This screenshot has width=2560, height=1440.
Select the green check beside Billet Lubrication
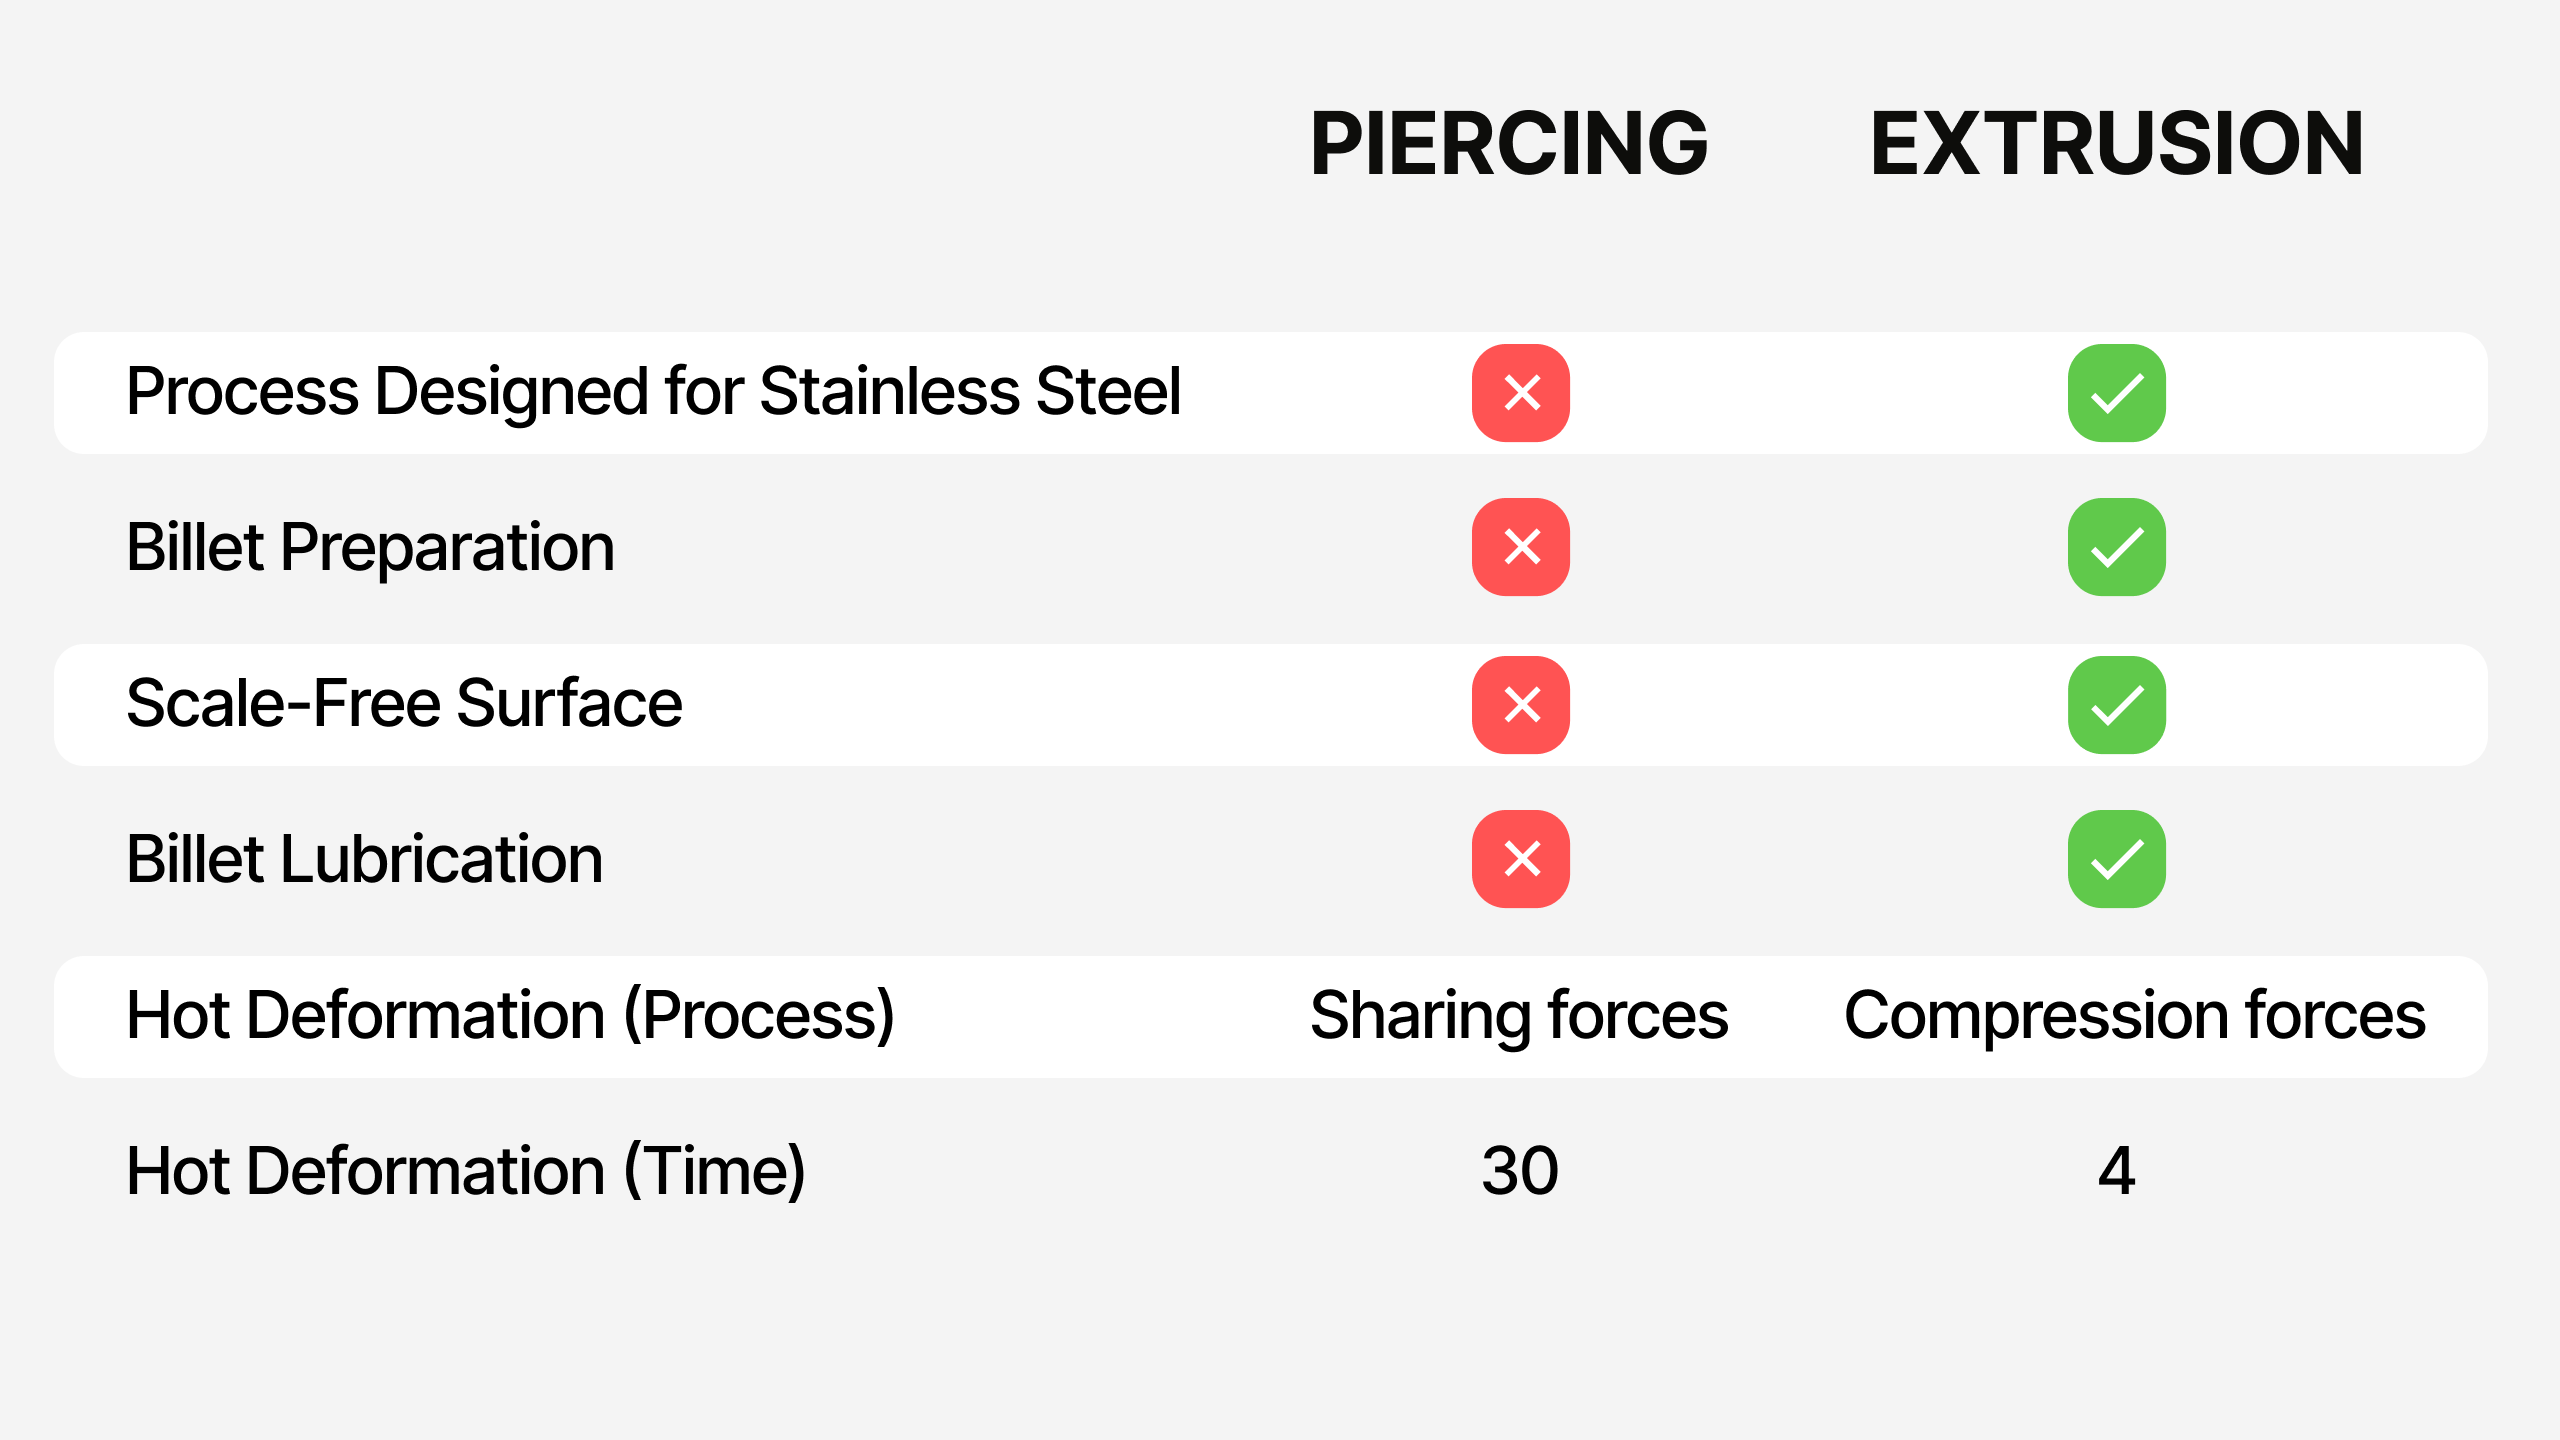point(2117,859)
